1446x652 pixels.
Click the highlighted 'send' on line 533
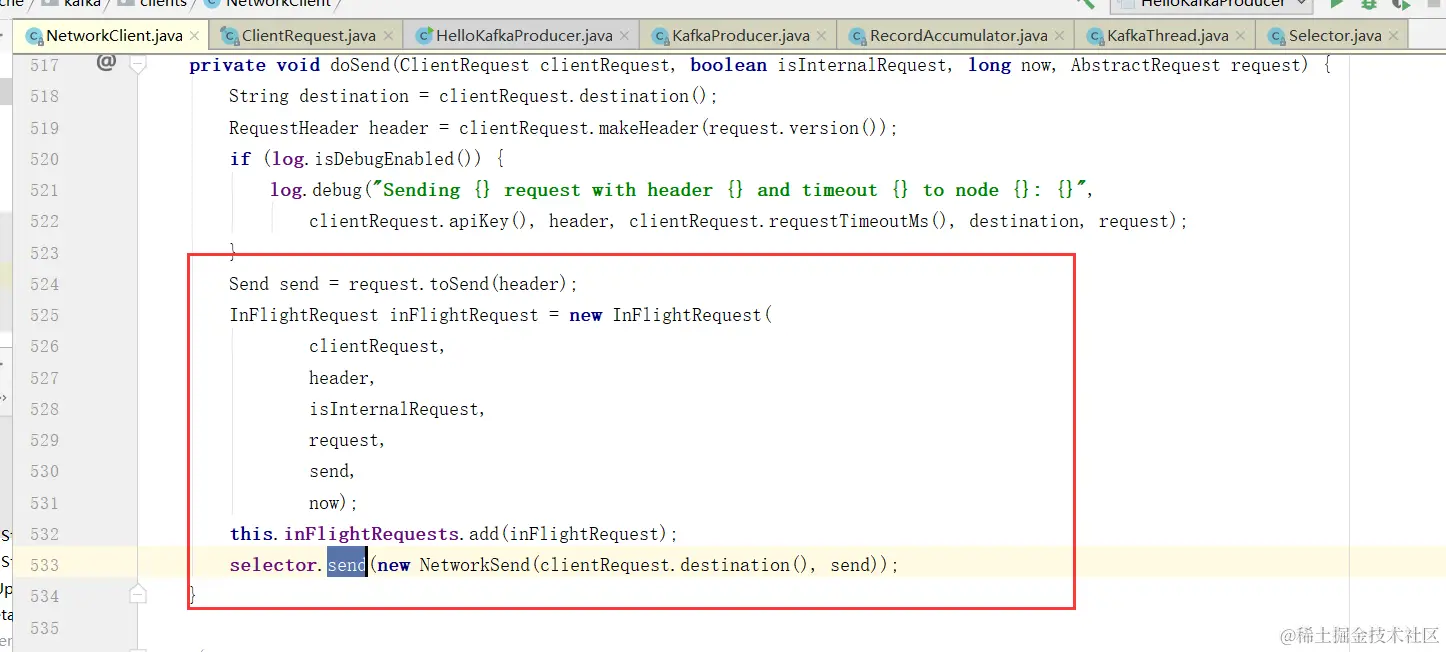pos(347,565)
